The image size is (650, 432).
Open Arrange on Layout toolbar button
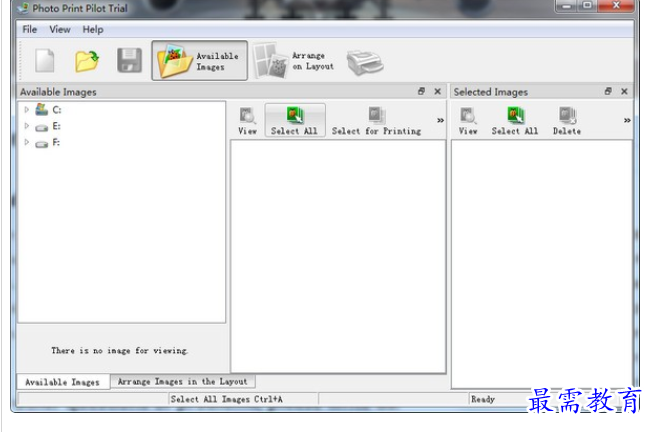pyautogui.click(x=293, y=61)
